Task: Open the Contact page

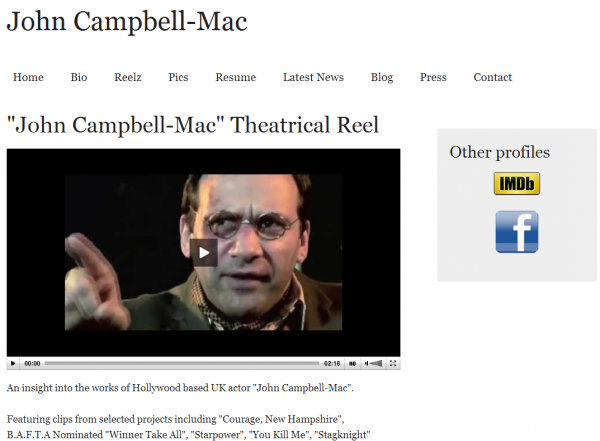Action: (492, 77)
